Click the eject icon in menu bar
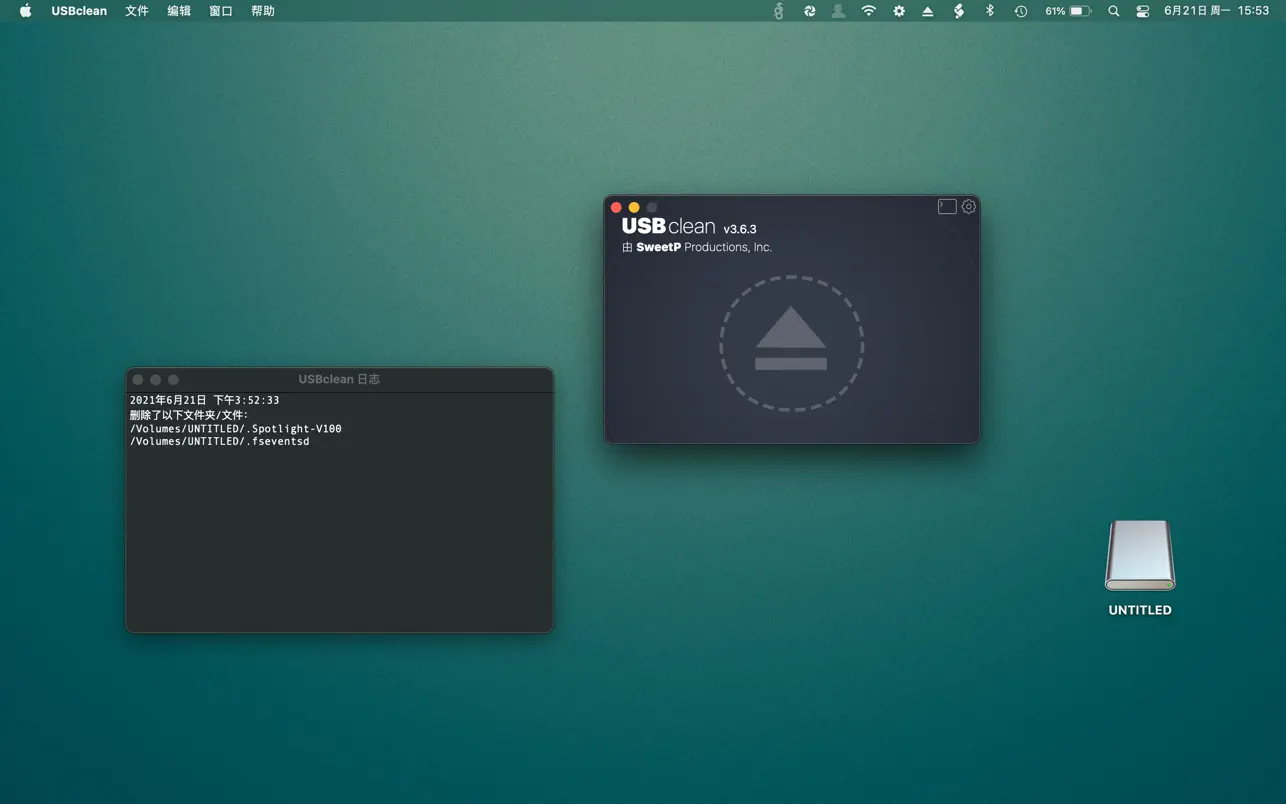The width and height of the screenshot is (1286, 804). coord(927,11)
